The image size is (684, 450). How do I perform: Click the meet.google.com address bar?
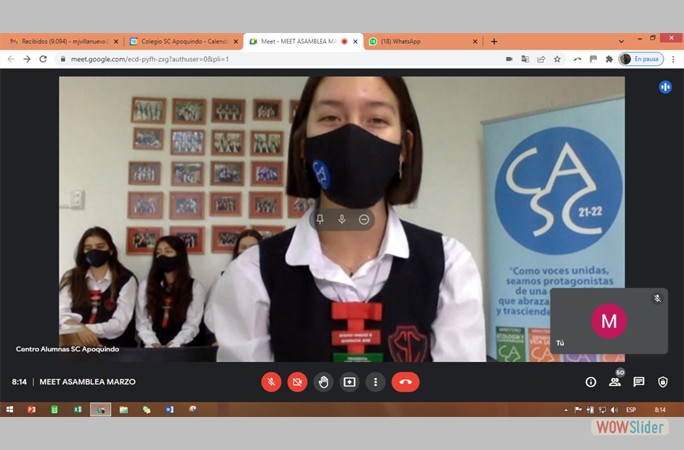pos(279,59)
